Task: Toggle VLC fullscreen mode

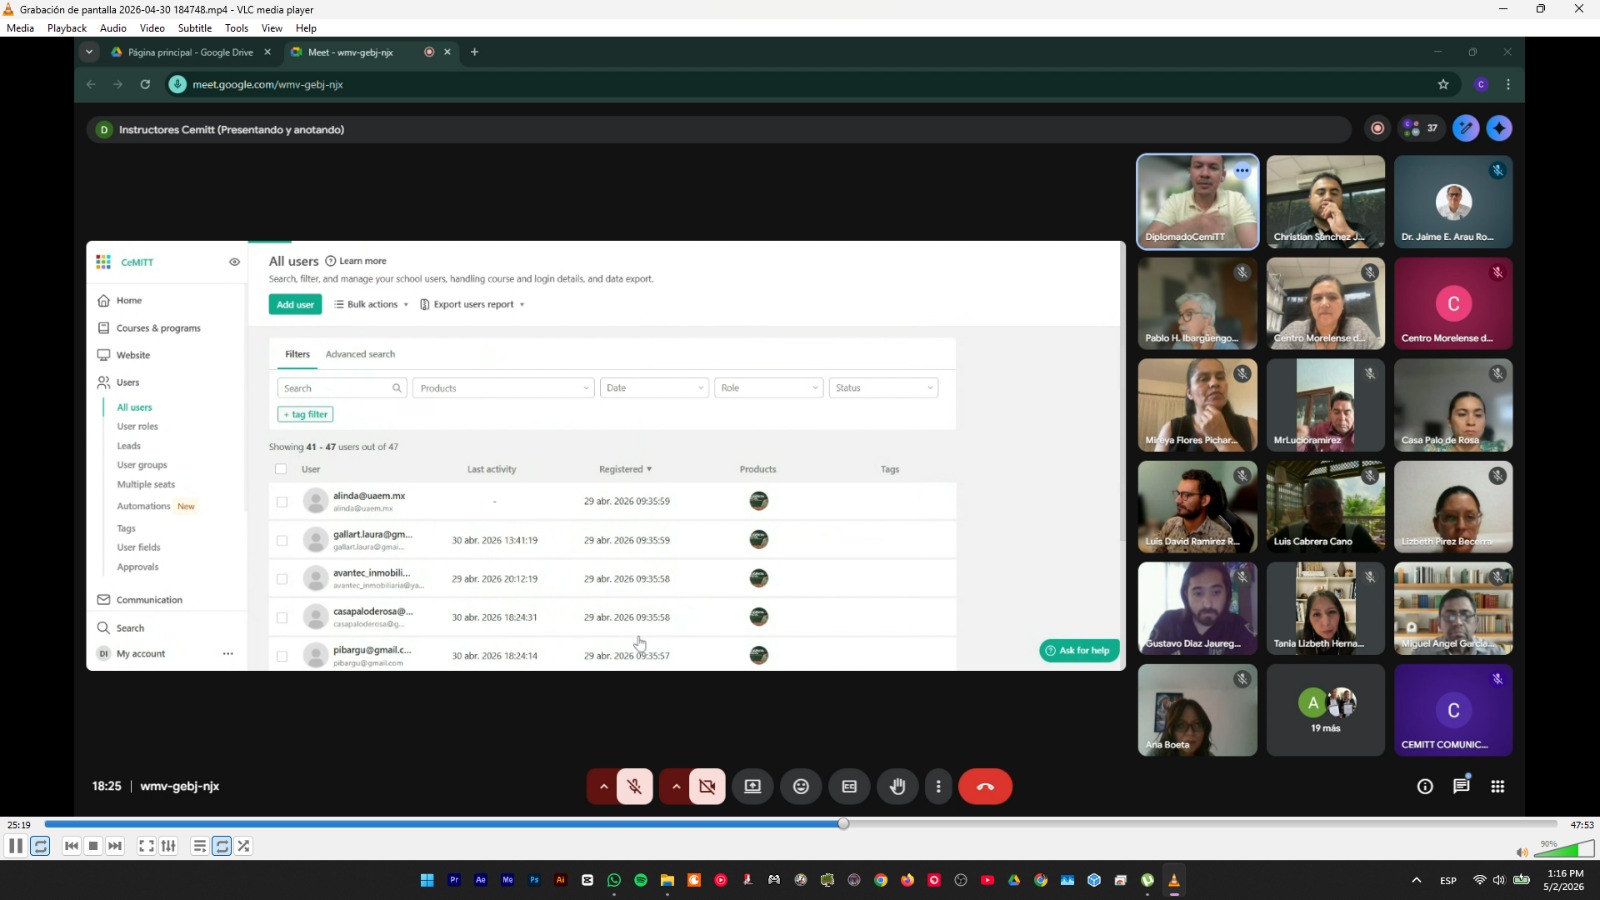Action: coord(146,846)
